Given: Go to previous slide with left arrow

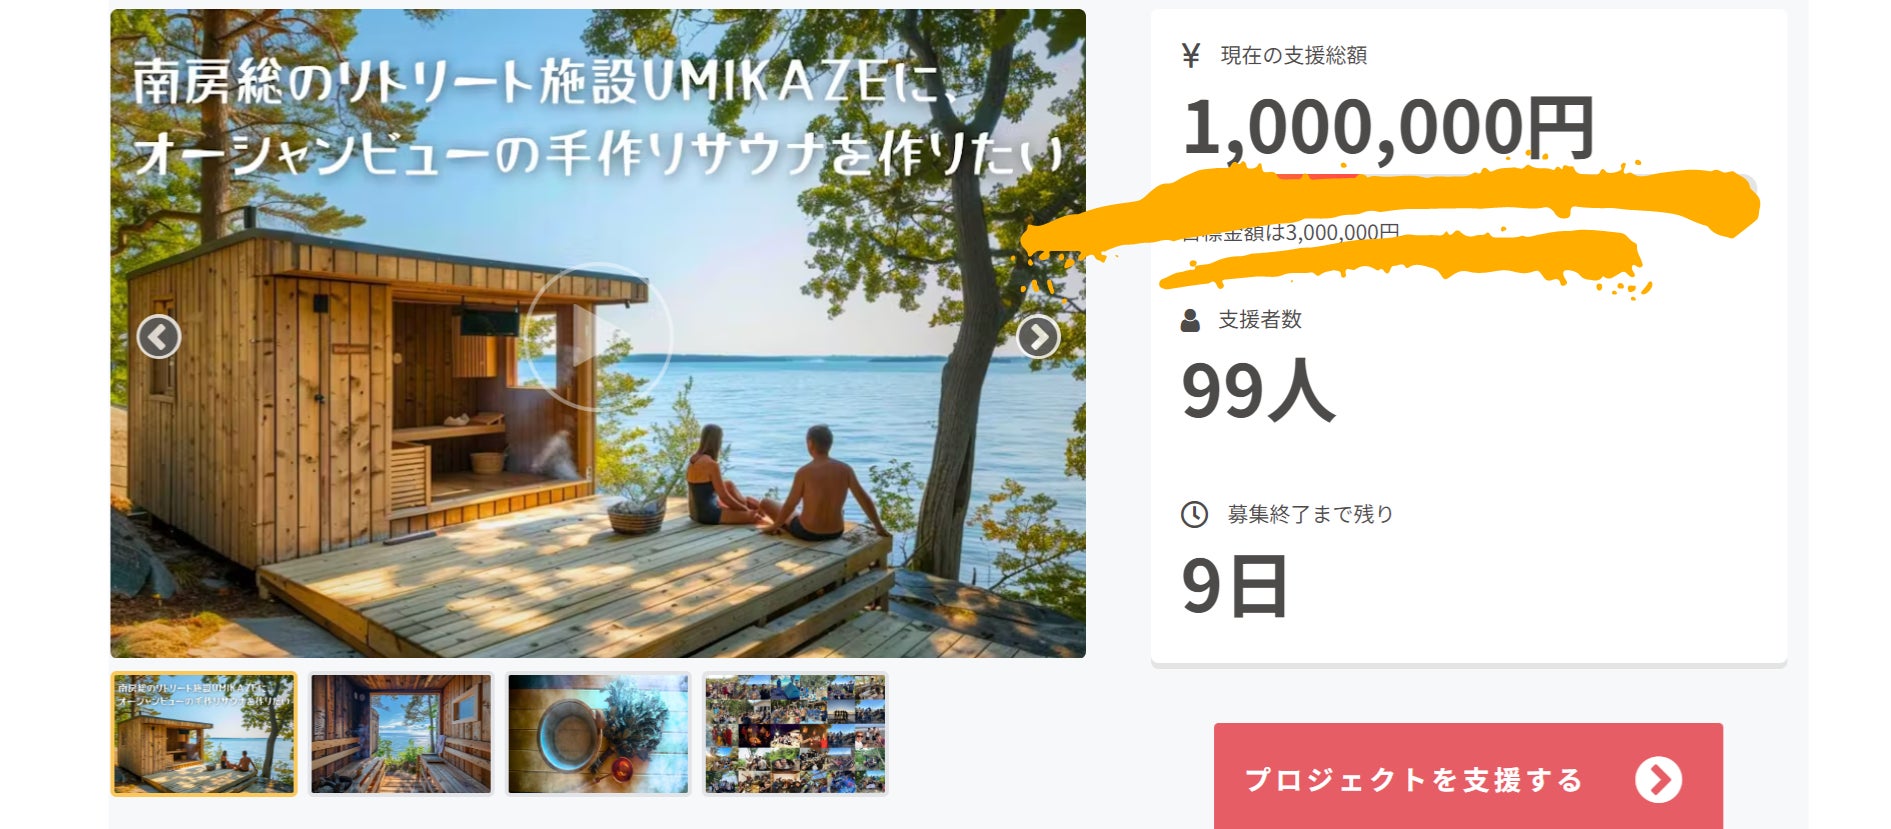Looking at the screenshot, I should (x=159, y=337).
